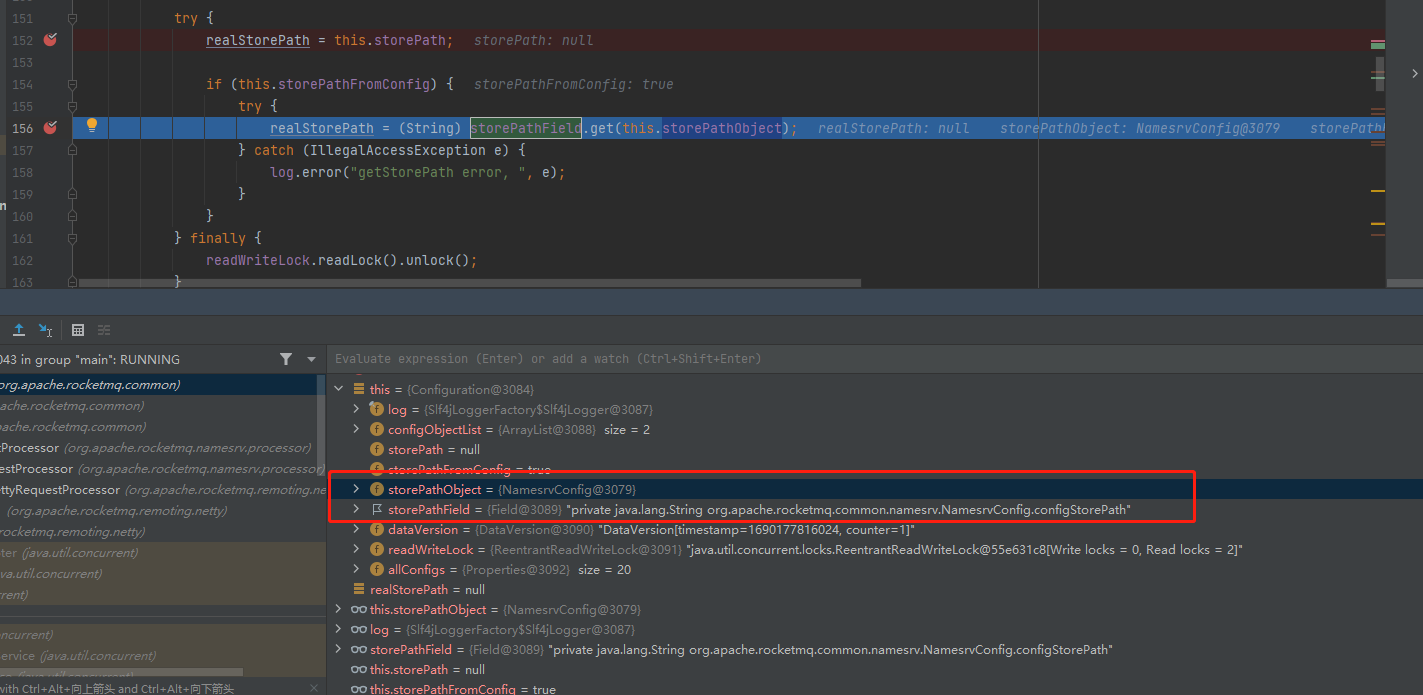This screenshot has width=1423, height=695.
Task: Expand the this.storePathObject watch
Action: point(339,609)
